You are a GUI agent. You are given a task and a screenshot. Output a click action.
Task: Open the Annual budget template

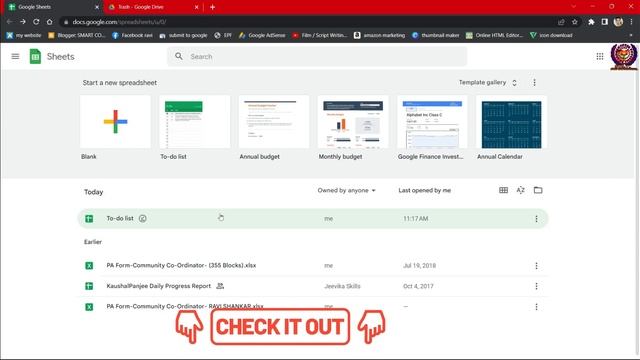(274, 122)
